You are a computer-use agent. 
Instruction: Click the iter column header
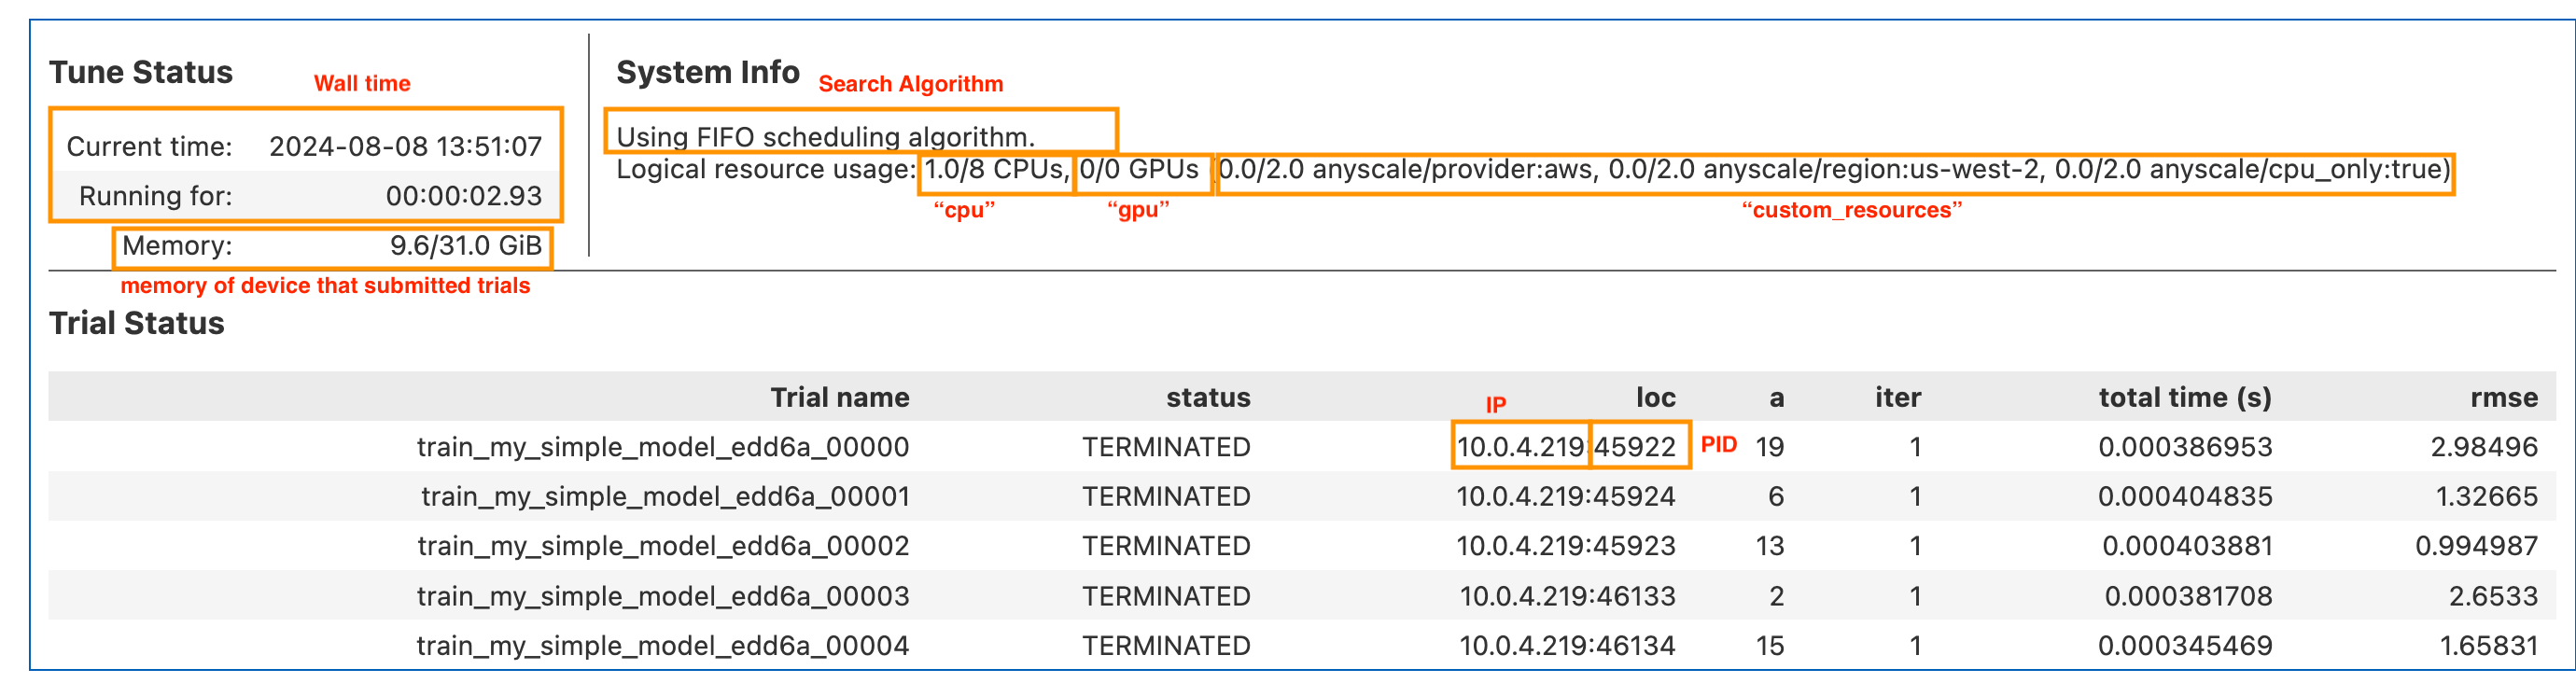[x=1897, y=398]
